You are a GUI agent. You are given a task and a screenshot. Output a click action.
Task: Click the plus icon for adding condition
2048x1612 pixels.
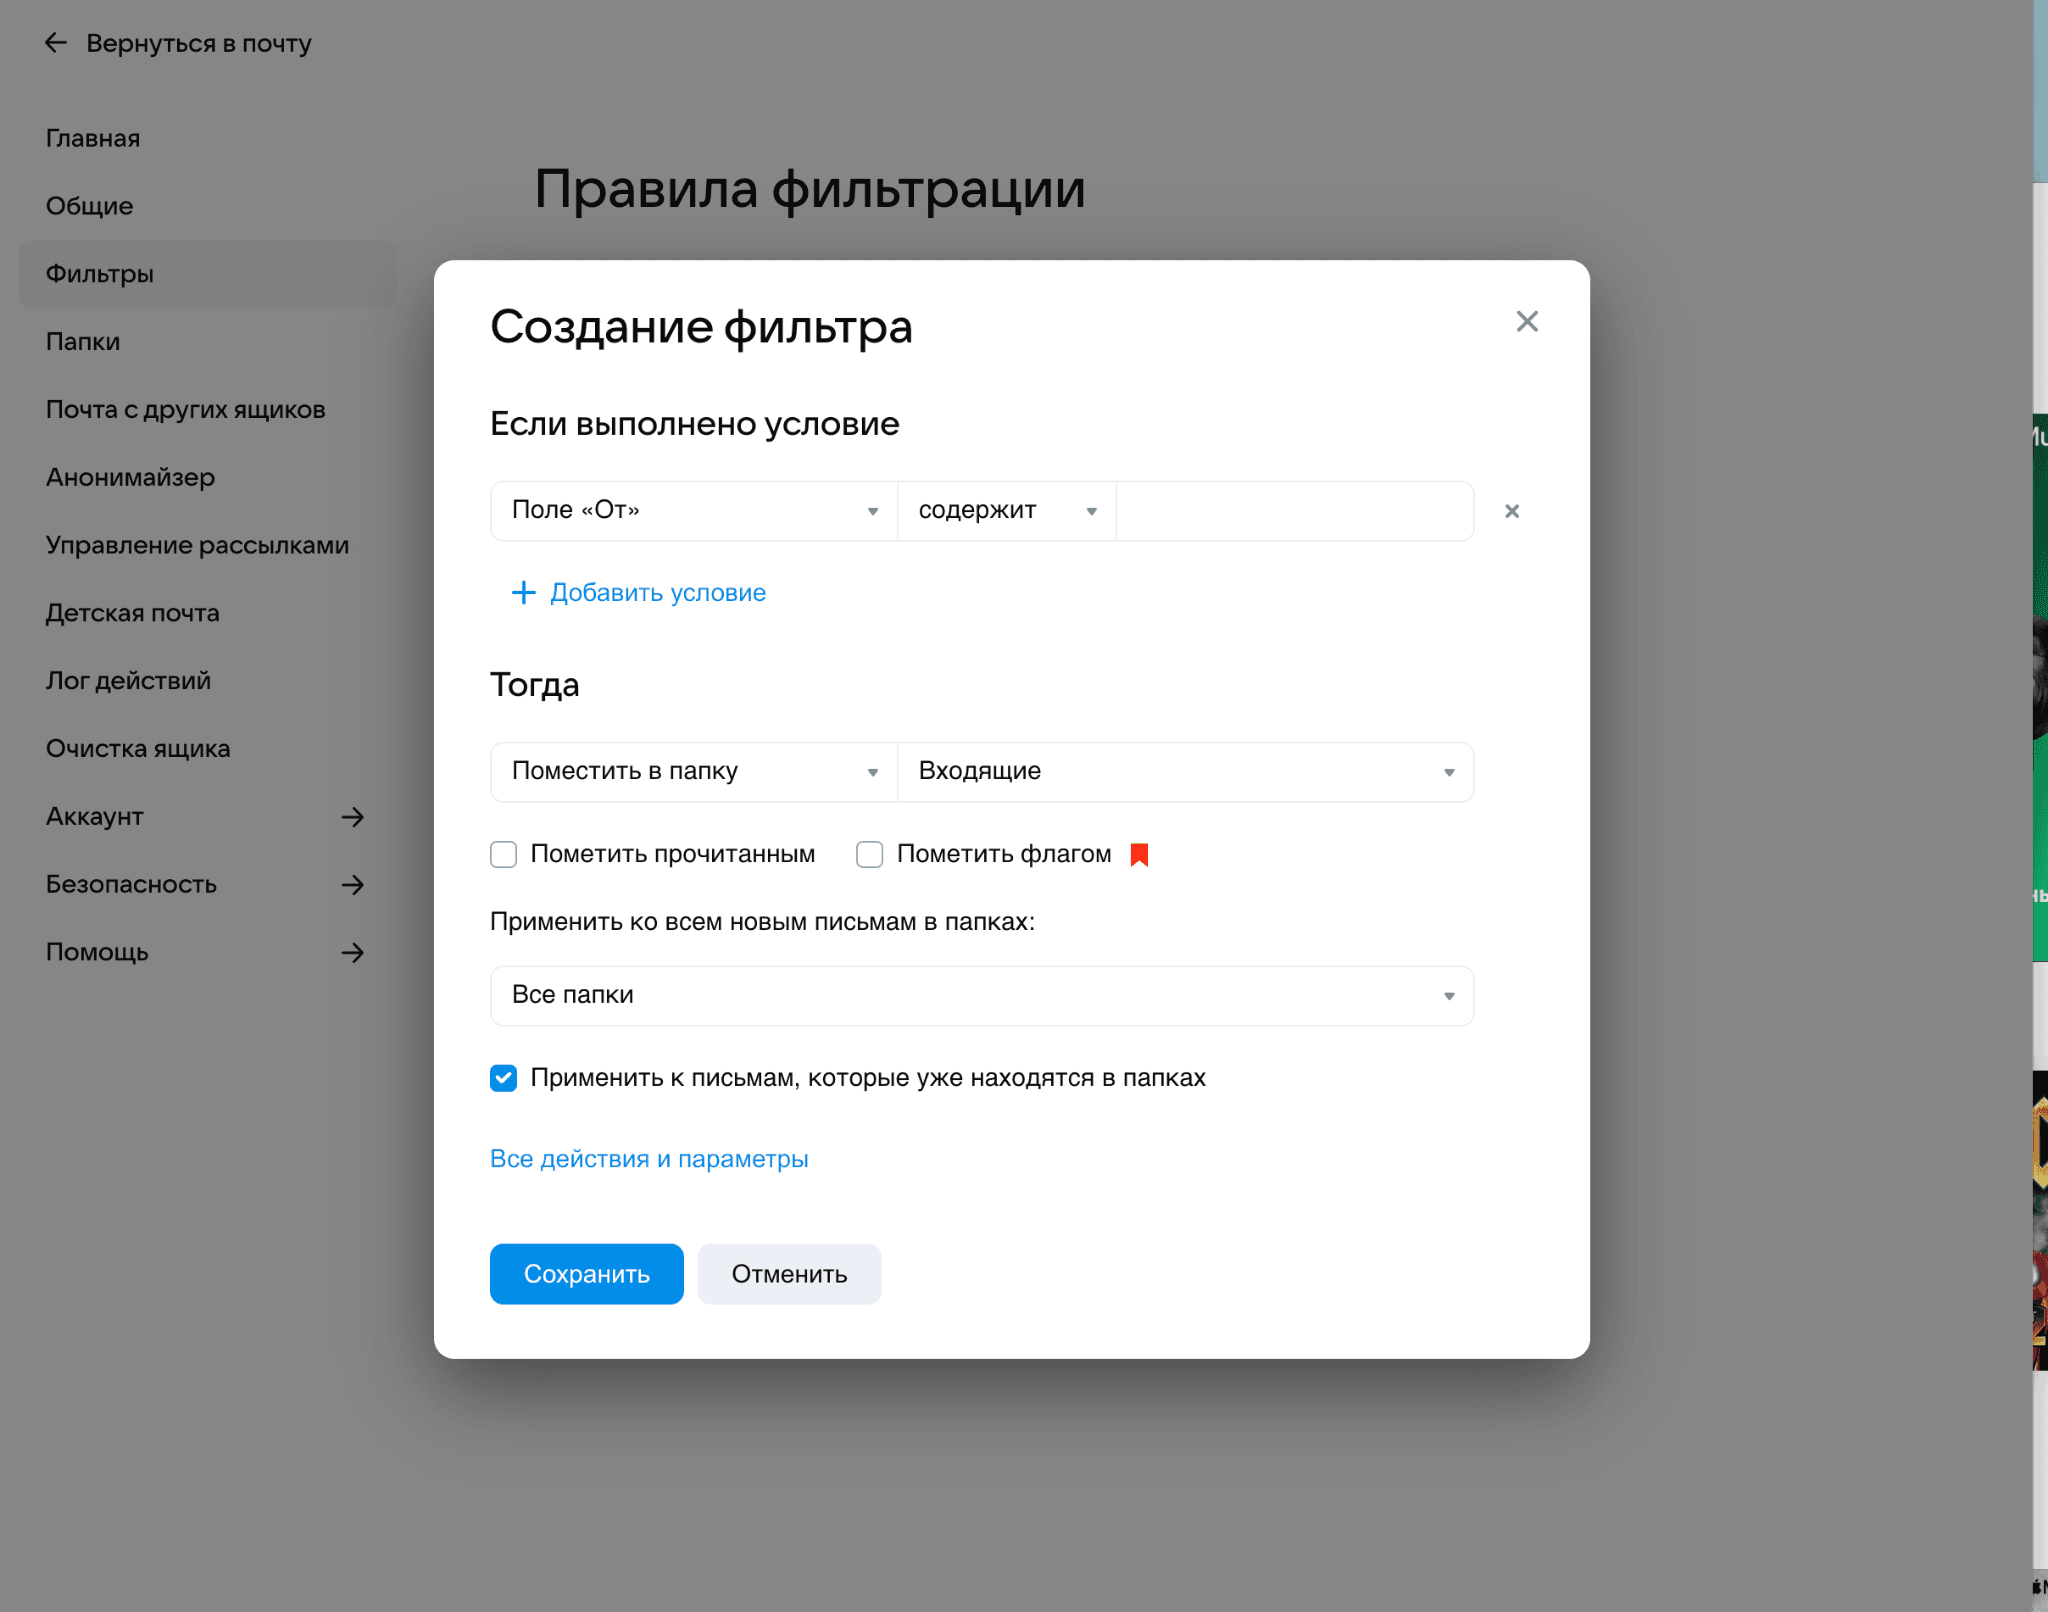pyautogui.click(x=523, y=593)
